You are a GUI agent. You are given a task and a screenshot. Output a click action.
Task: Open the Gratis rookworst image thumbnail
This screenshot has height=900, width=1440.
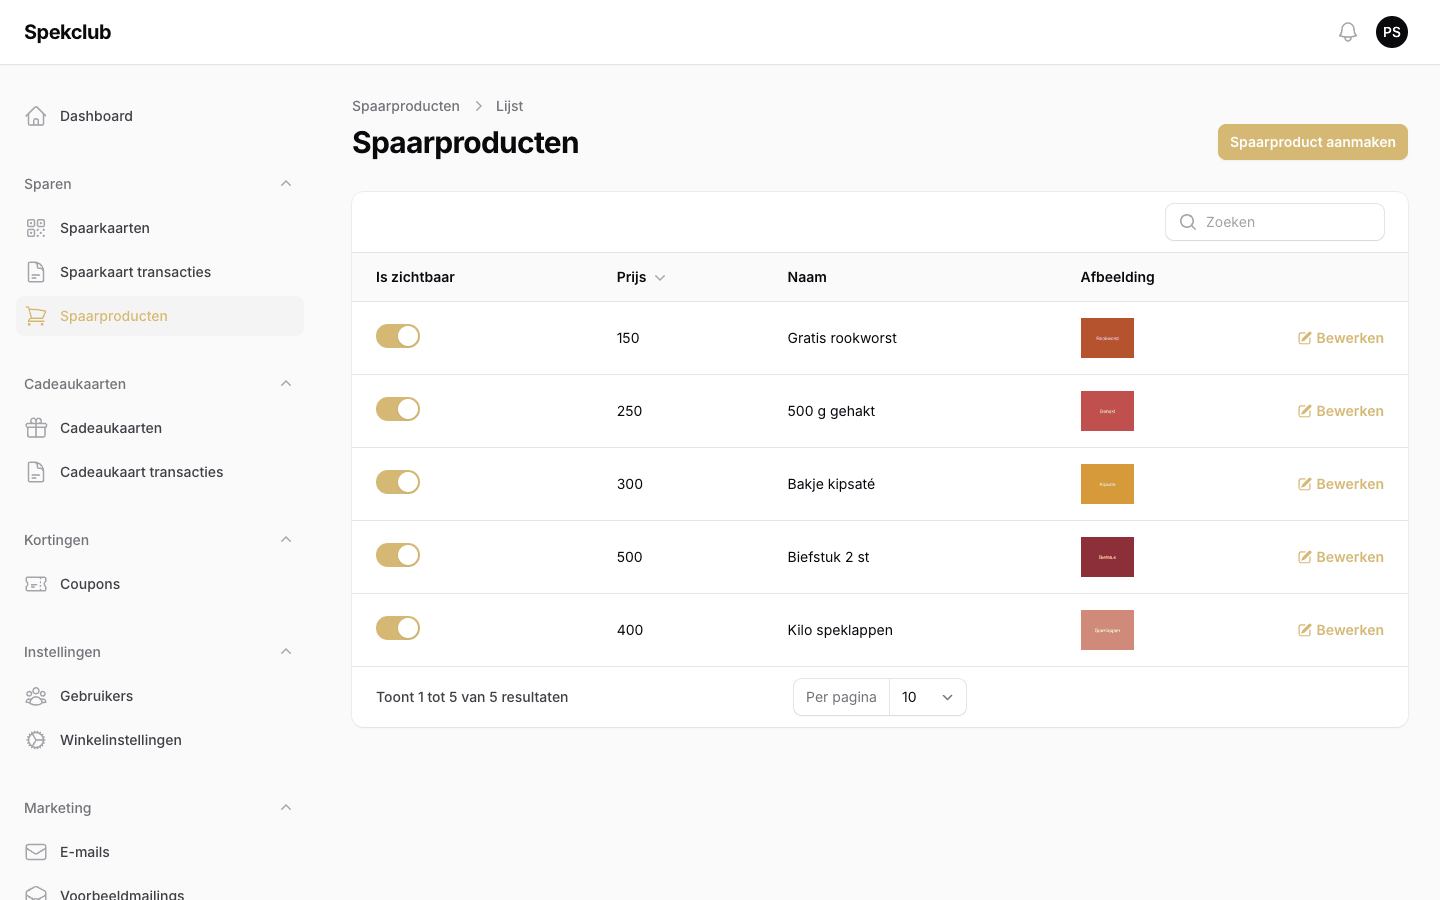pos(1107,338)
